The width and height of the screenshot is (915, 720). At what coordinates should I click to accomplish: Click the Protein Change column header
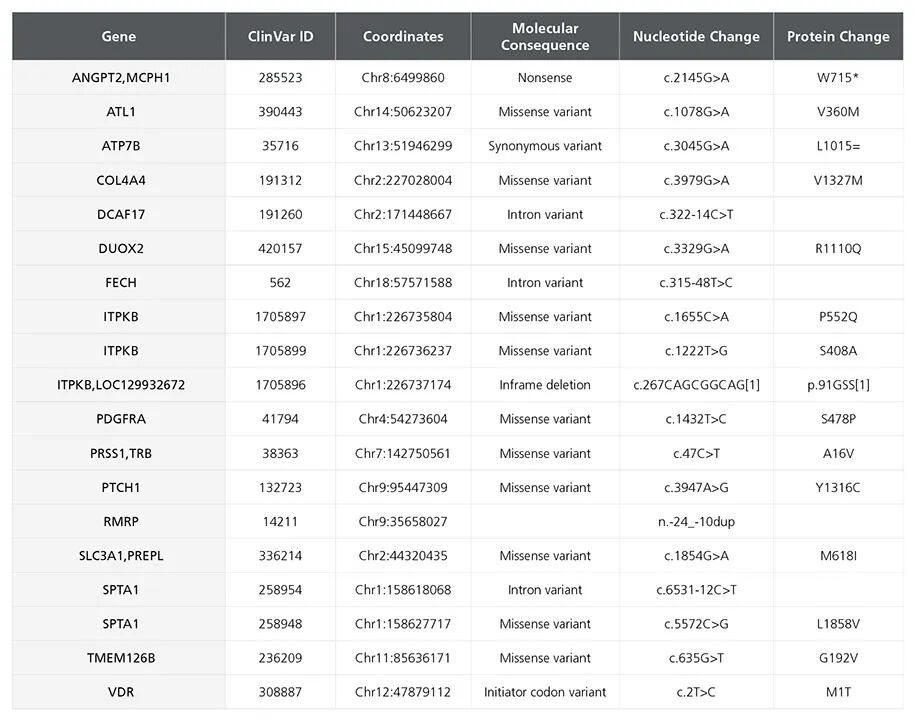[838, 36]
